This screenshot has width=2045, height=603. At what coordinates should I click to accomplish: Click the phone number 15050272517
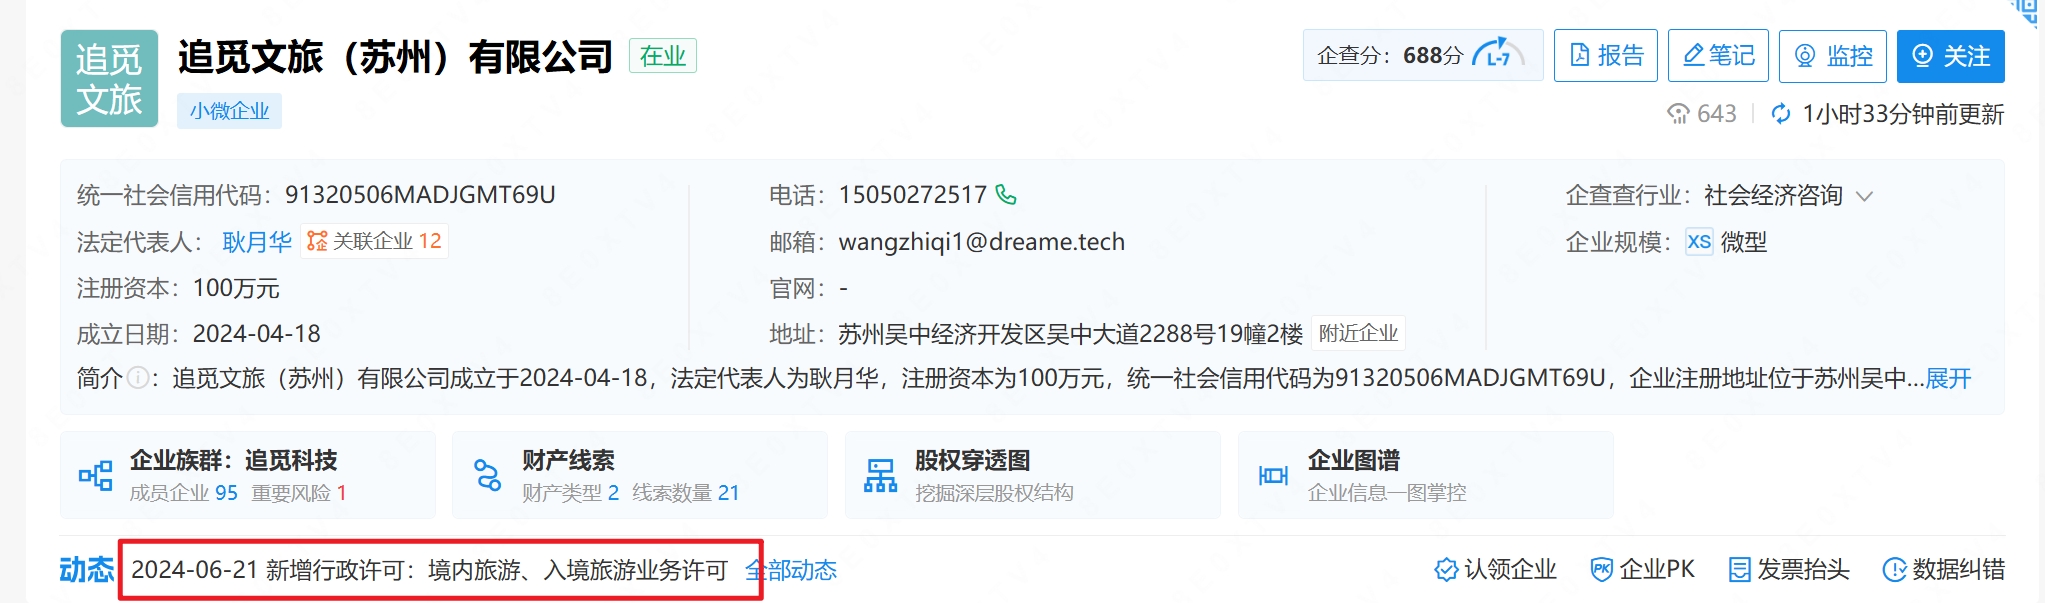point(913,195)
